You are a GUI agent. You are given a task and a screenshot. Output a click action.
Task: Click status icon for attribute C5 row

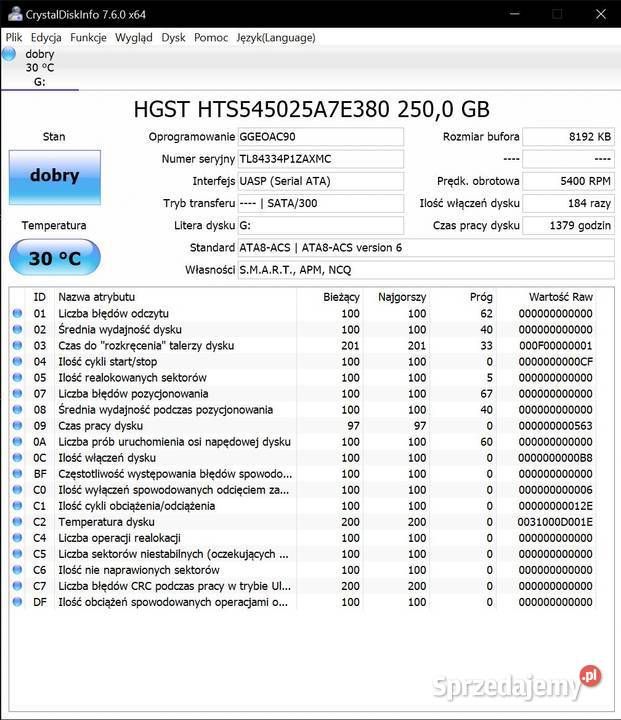pos(17,554)
